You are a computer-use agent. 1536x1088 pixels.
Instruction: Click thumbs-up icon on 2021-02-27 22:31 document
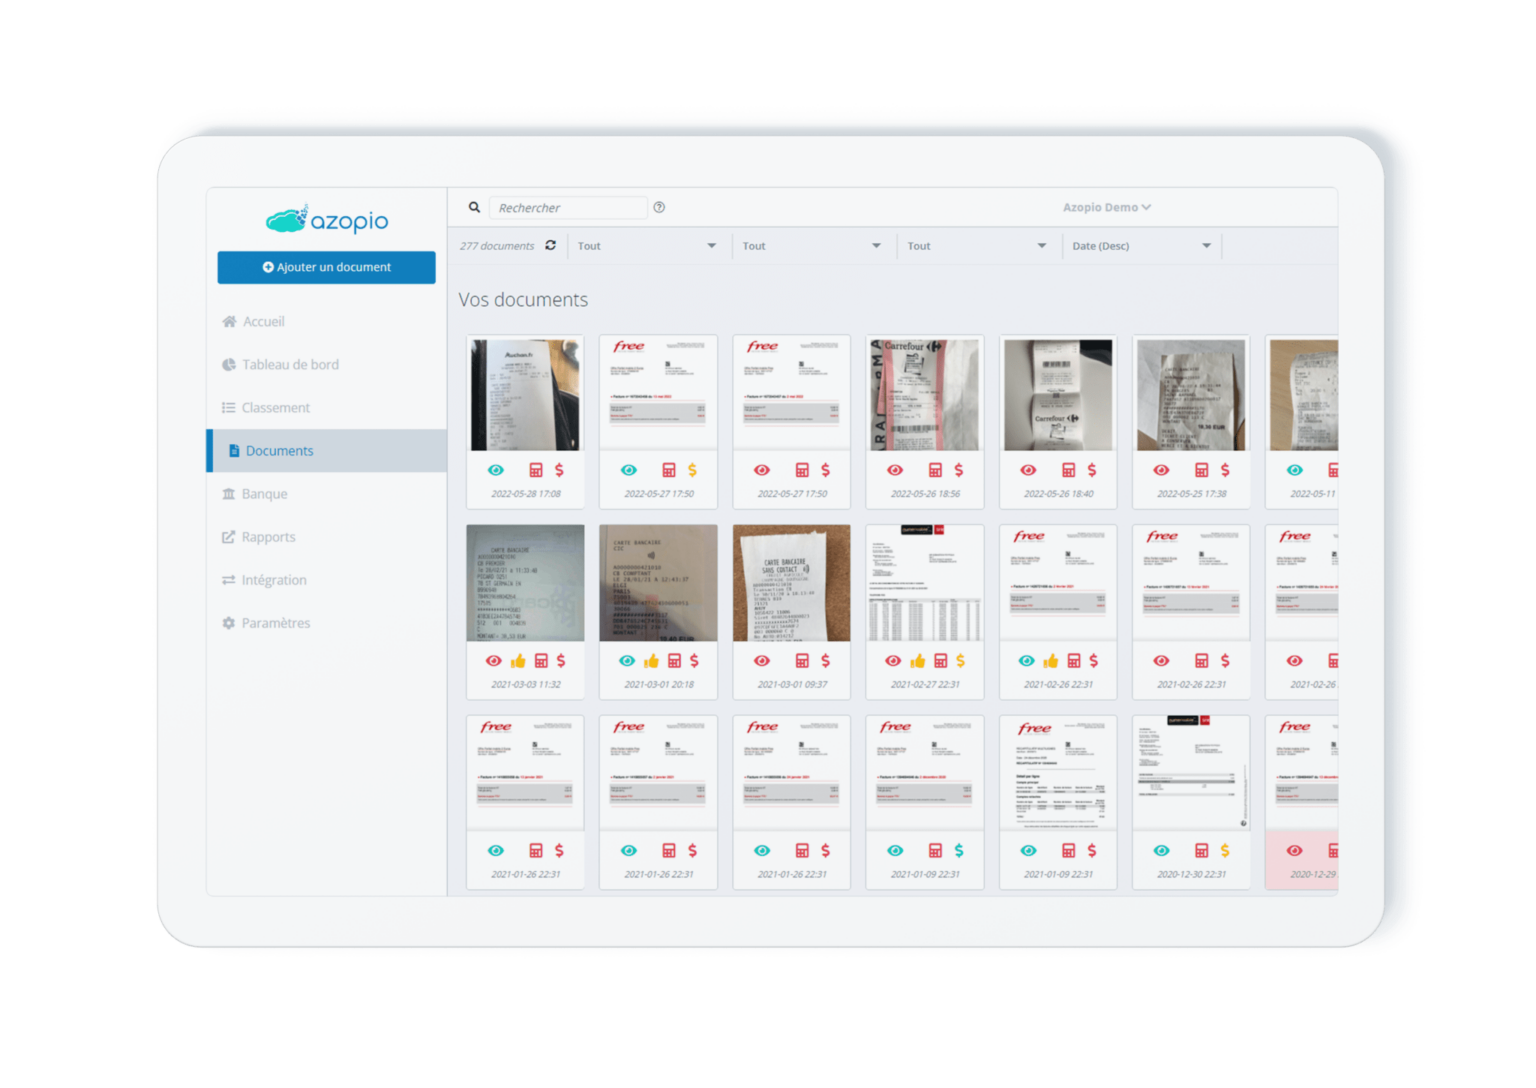[x=917, y=661]
